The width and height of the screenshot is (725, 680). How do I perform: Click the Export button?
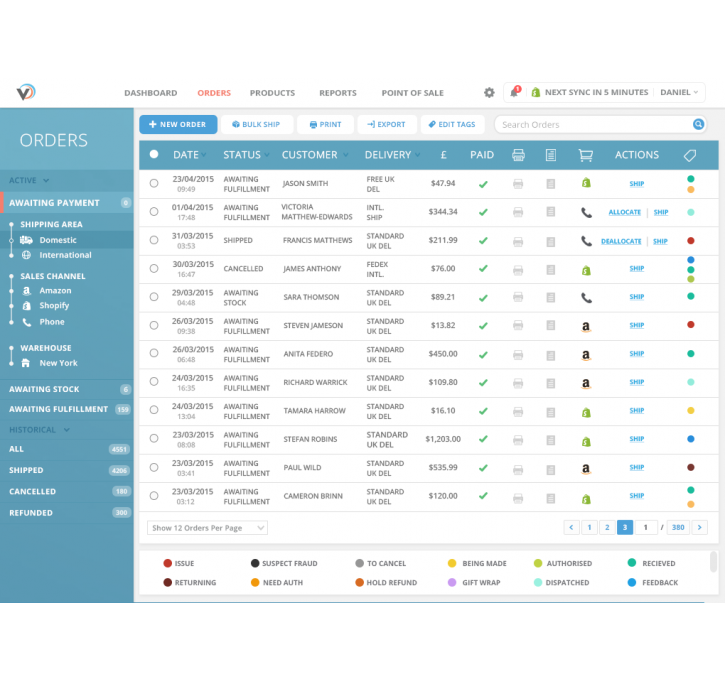click(x=387, y=124)
